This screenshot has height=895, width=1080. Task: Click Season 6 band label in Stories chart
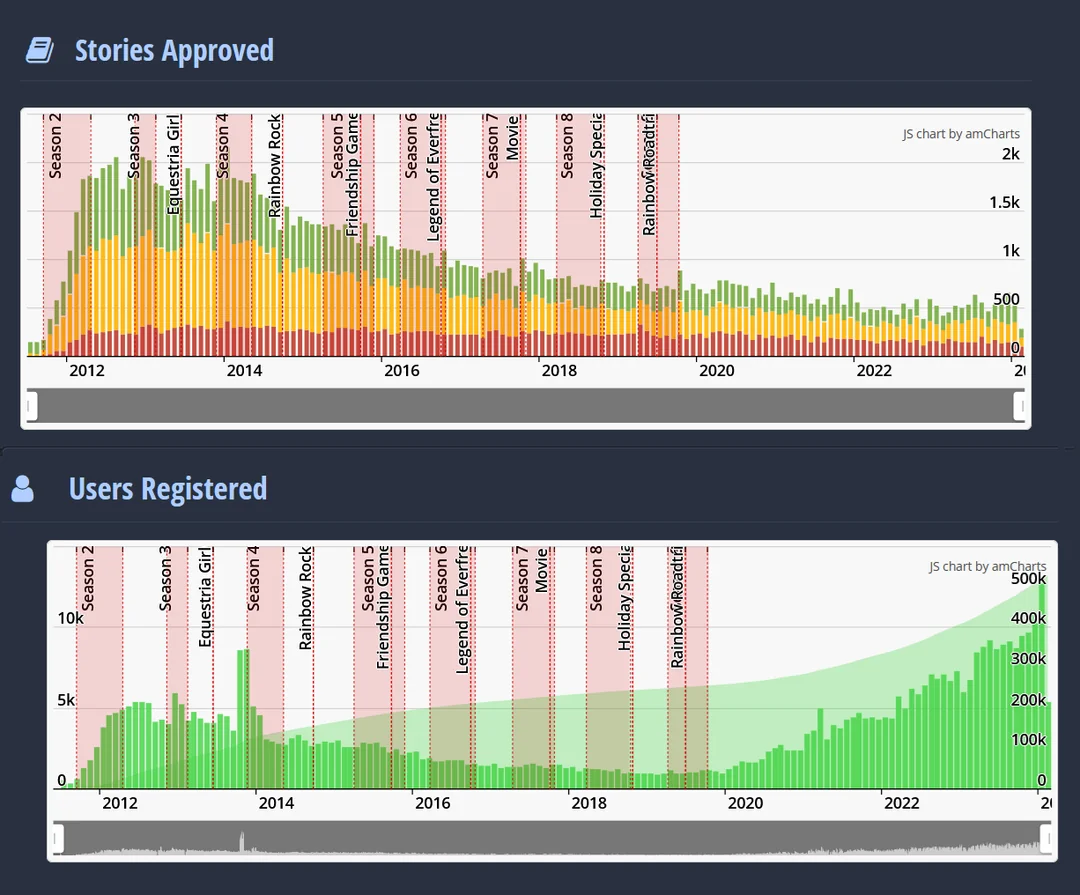[411, 146]
